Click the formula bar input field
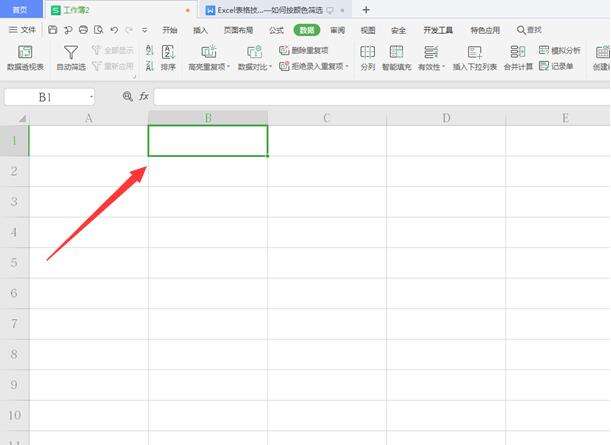611x445 pixels. 382,97
